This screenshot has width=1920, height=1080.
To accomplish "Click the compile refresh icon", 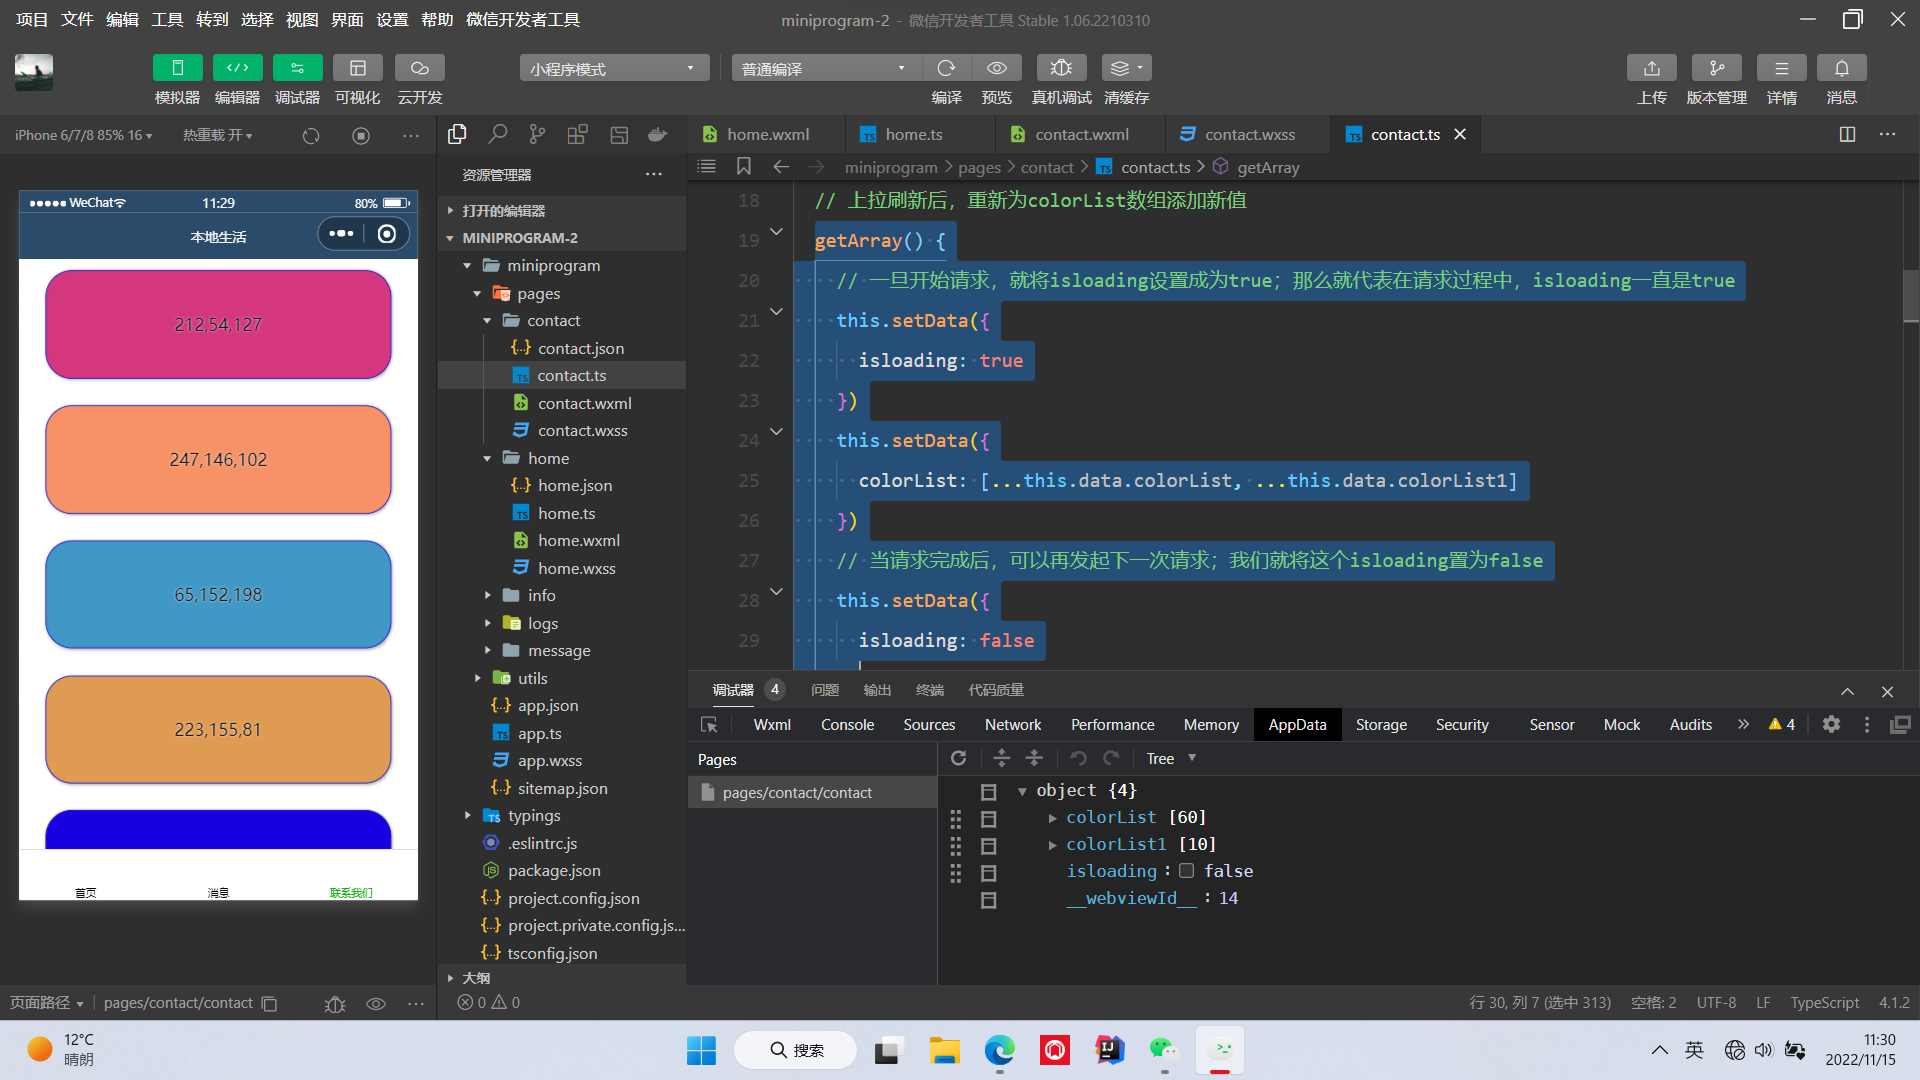I will pyautogui.click(x=946, y=68).
